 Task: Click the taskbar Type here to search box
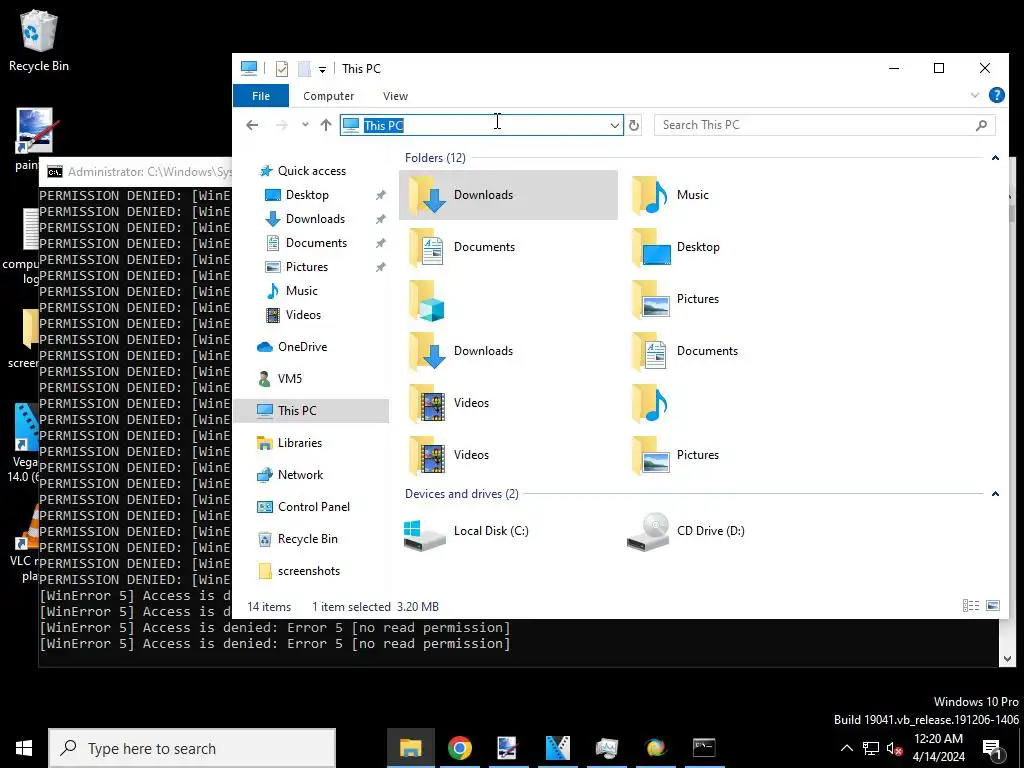pyautogui.click(x=192, y=748)
